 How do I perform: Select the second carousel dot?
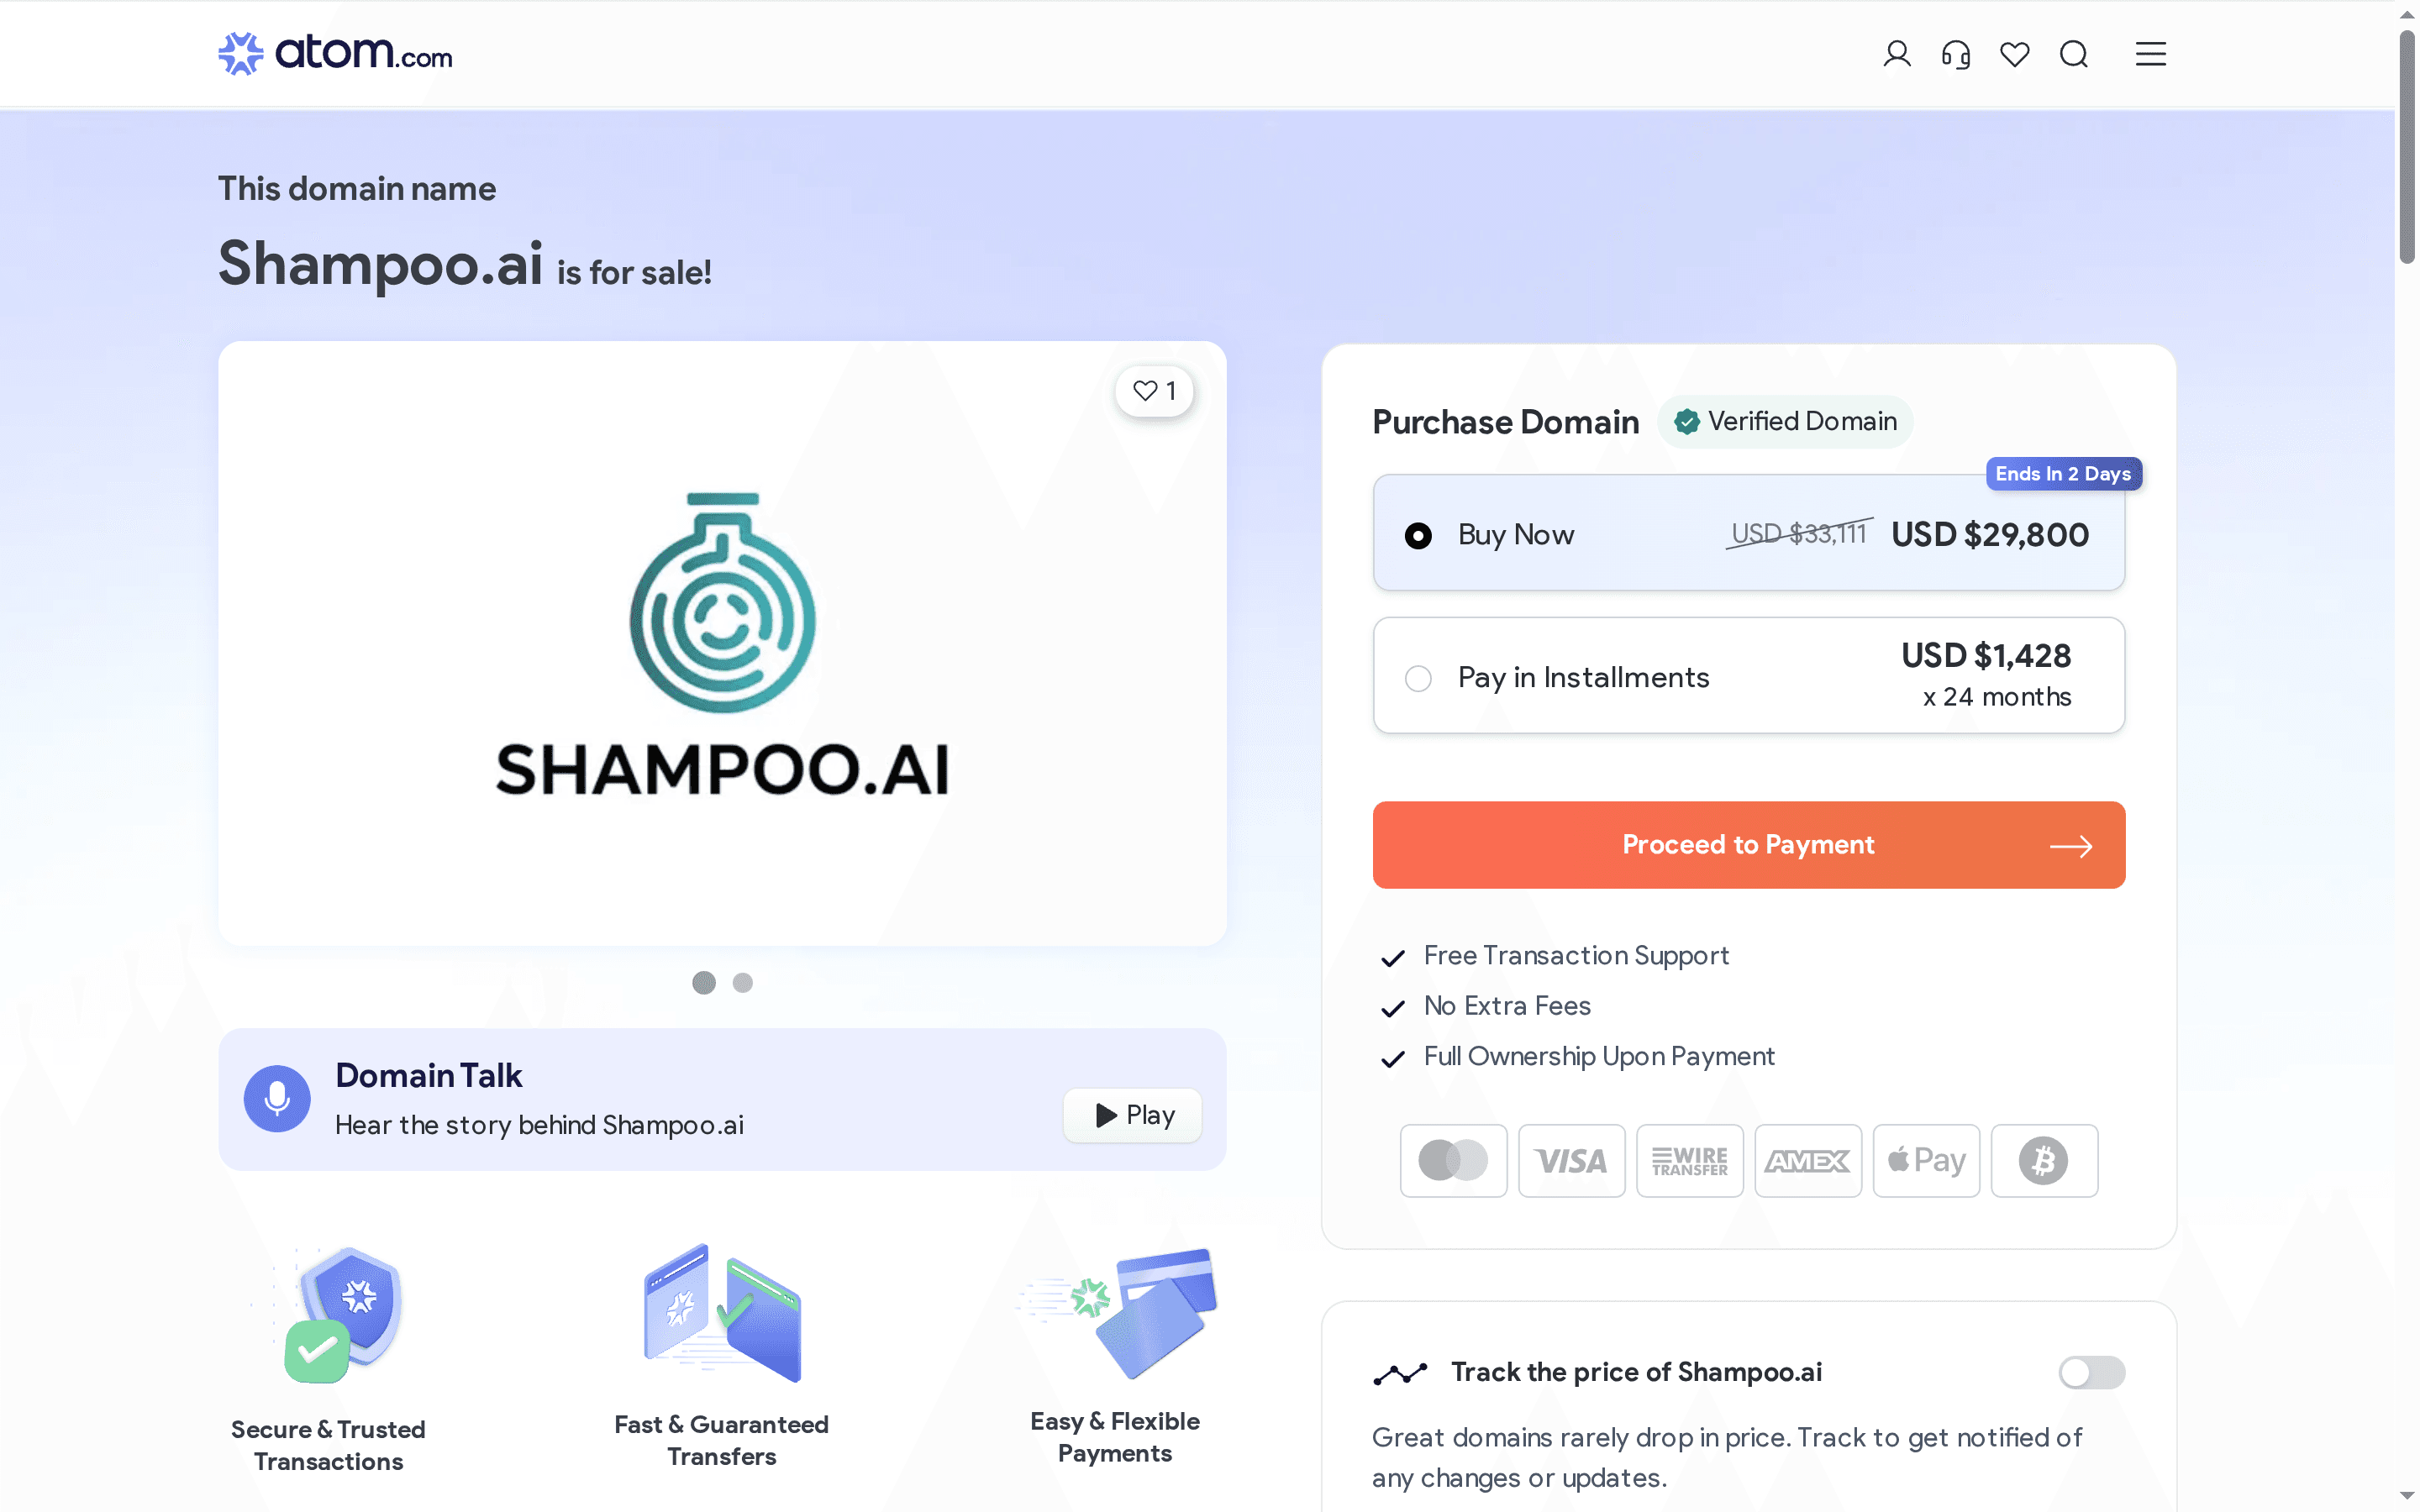pyautogui.click(x=742, y=984)
